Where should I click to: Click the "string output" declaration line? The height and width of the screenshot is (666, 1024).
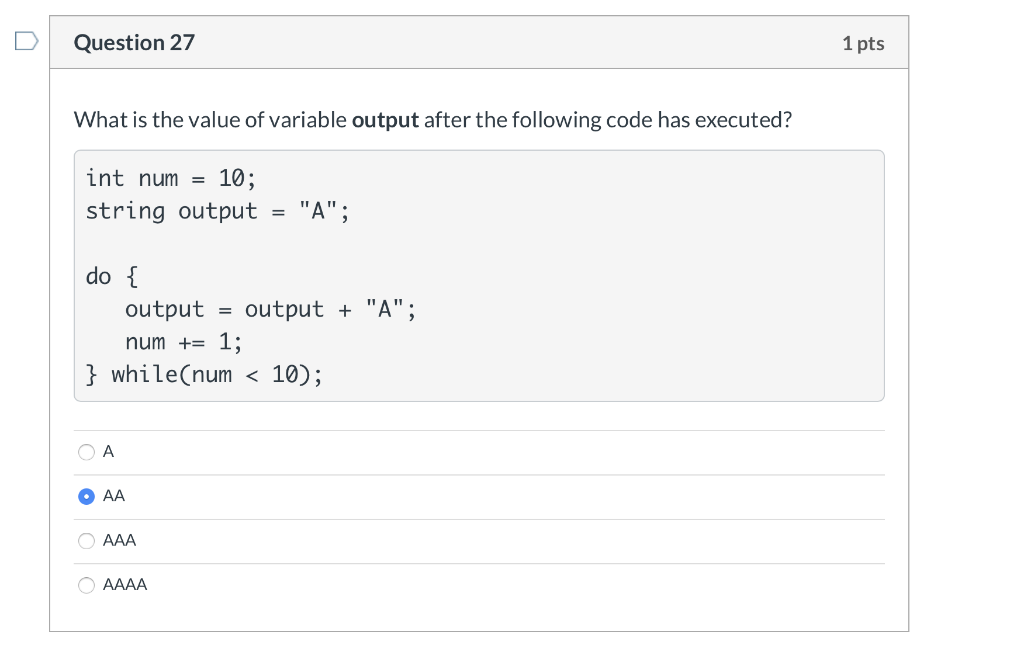click(217, 211)
